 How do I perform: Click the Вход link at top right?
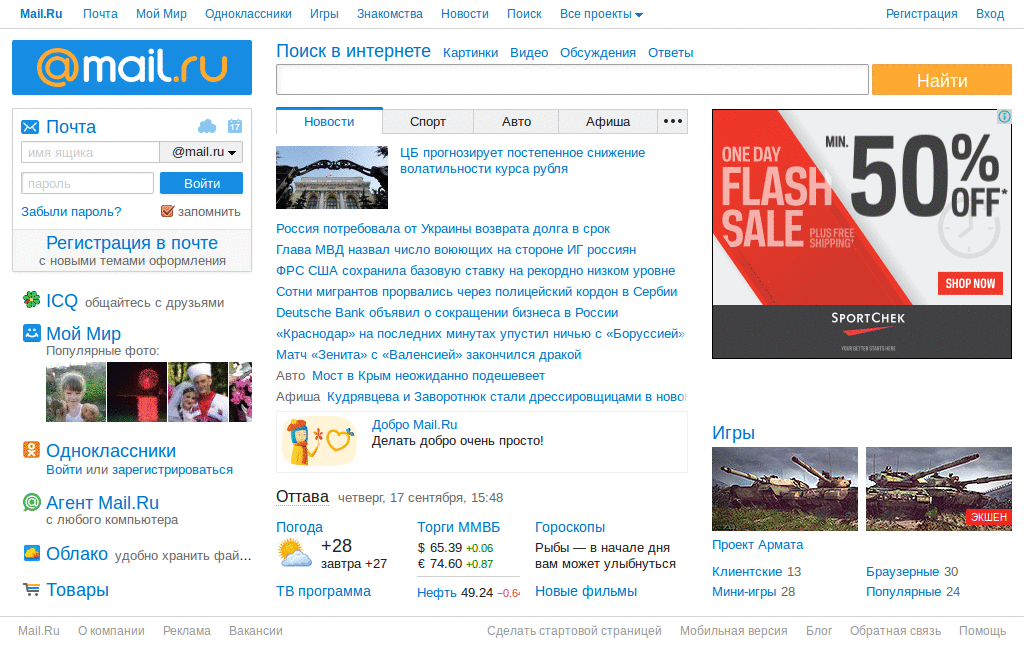[x=990, y=14]
